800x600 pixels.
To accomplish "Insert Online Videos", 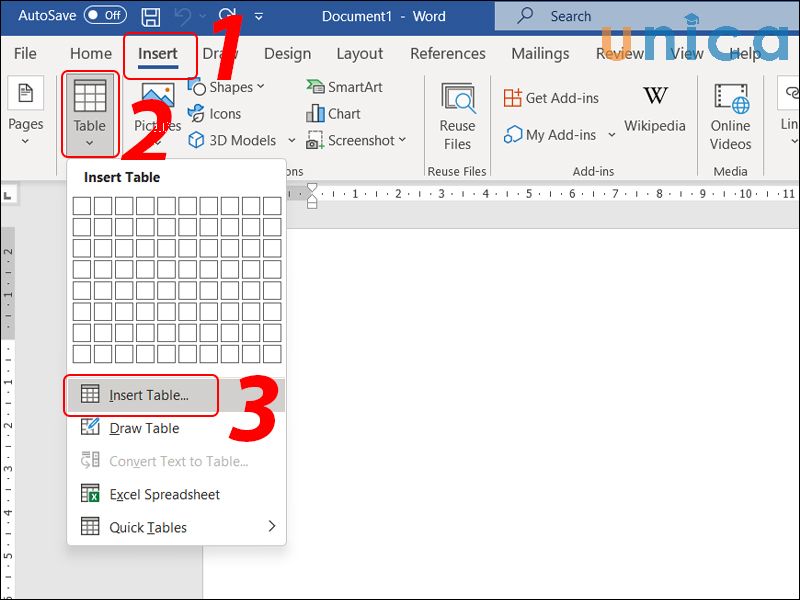I will coord(730,116).
